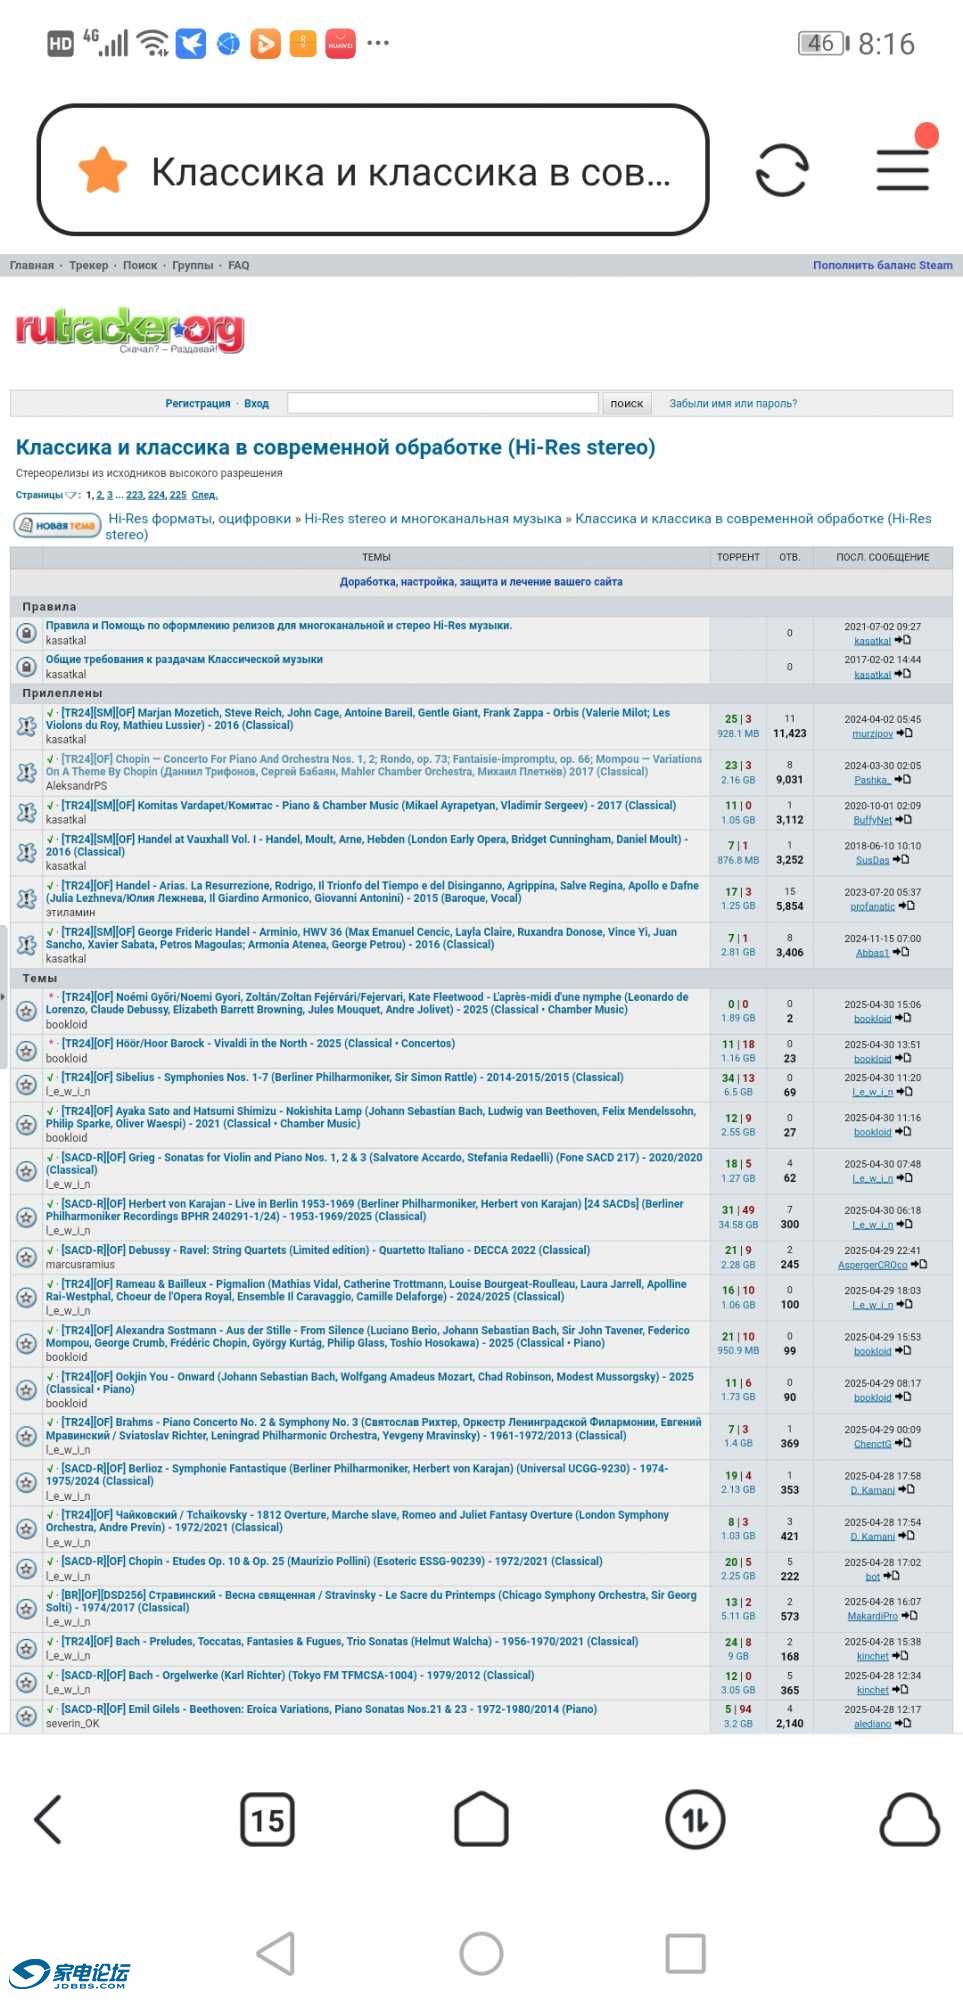The width and height of the screenshot is (963, 2000).
Task: Click user D. Kamani on Berlioz row
Action: (873, 1490)
